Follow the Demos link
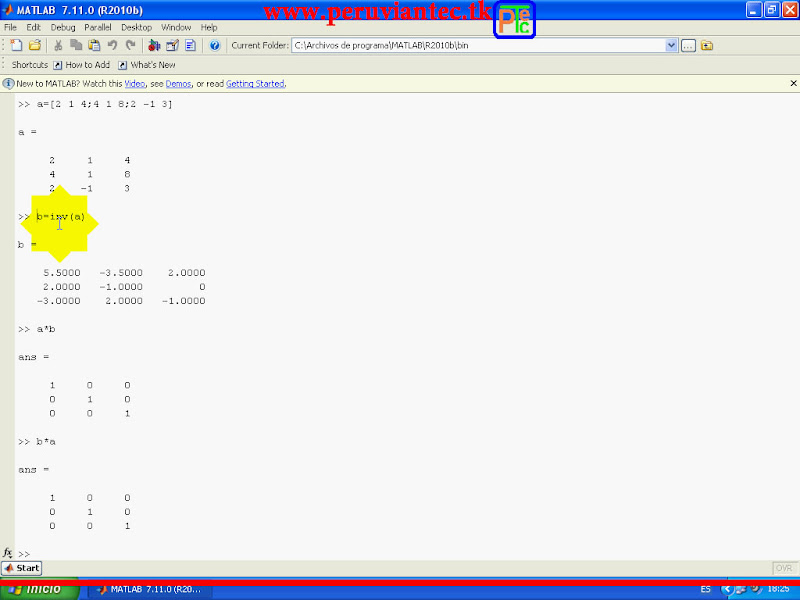 [179, 84]
